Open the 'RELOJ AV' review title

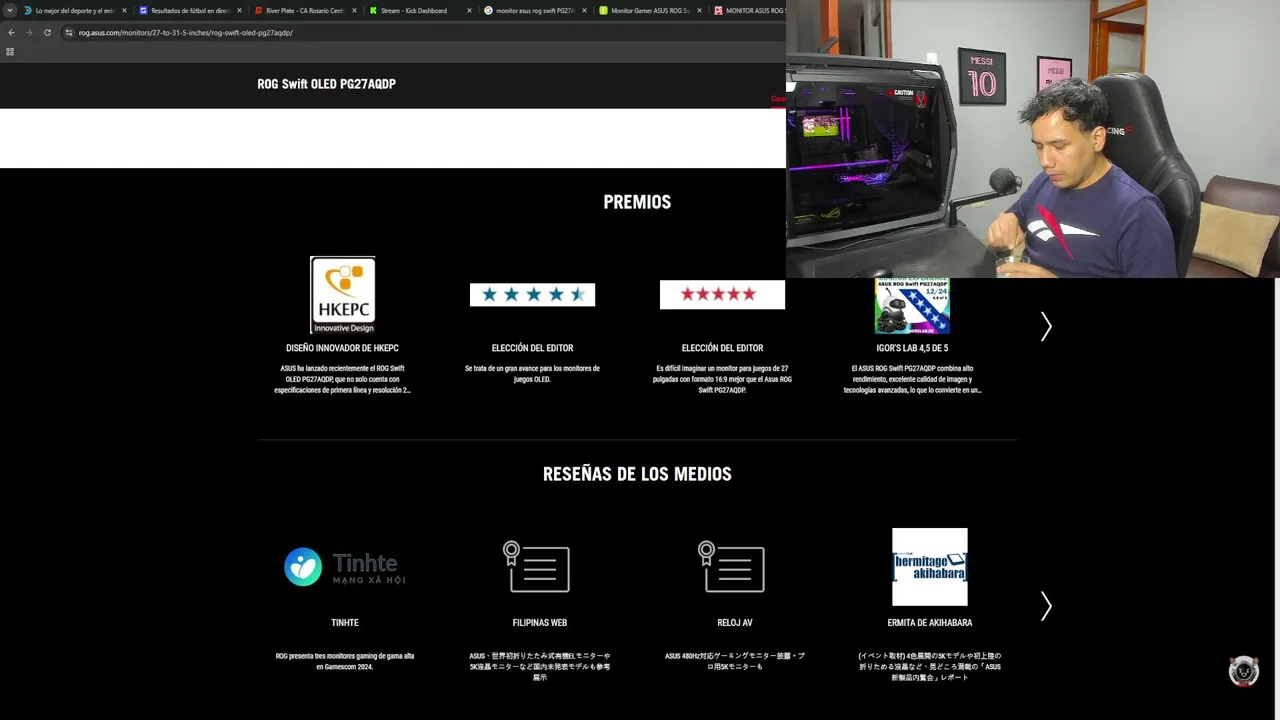[x=735, y=623]
